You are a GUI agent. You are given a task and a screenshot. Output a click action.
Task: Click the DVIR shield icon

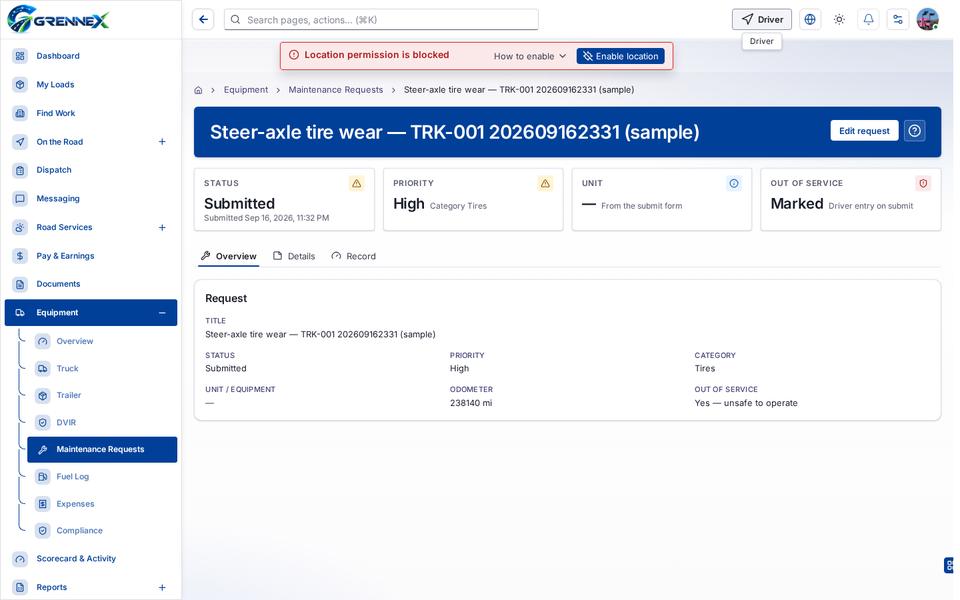[42, 422]
